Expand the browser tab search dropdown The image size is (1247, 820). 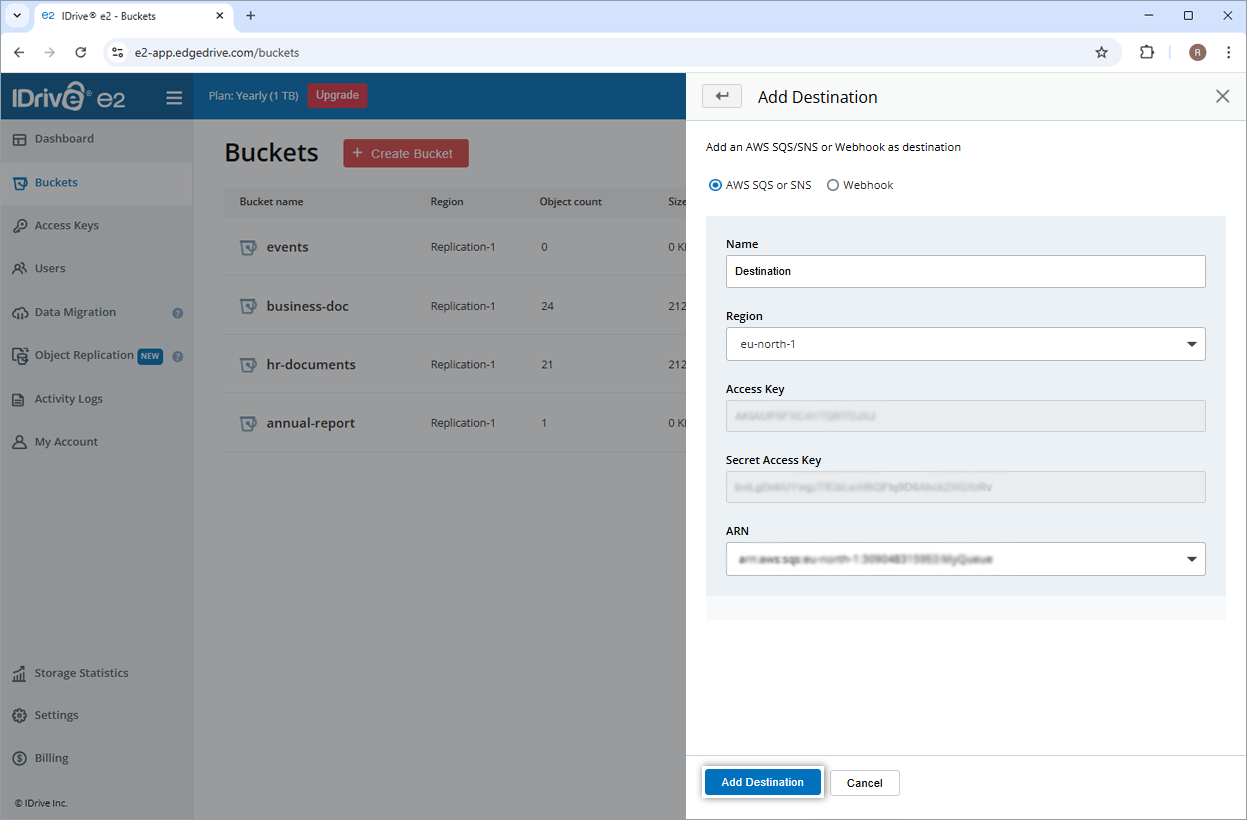pos(16,16)
